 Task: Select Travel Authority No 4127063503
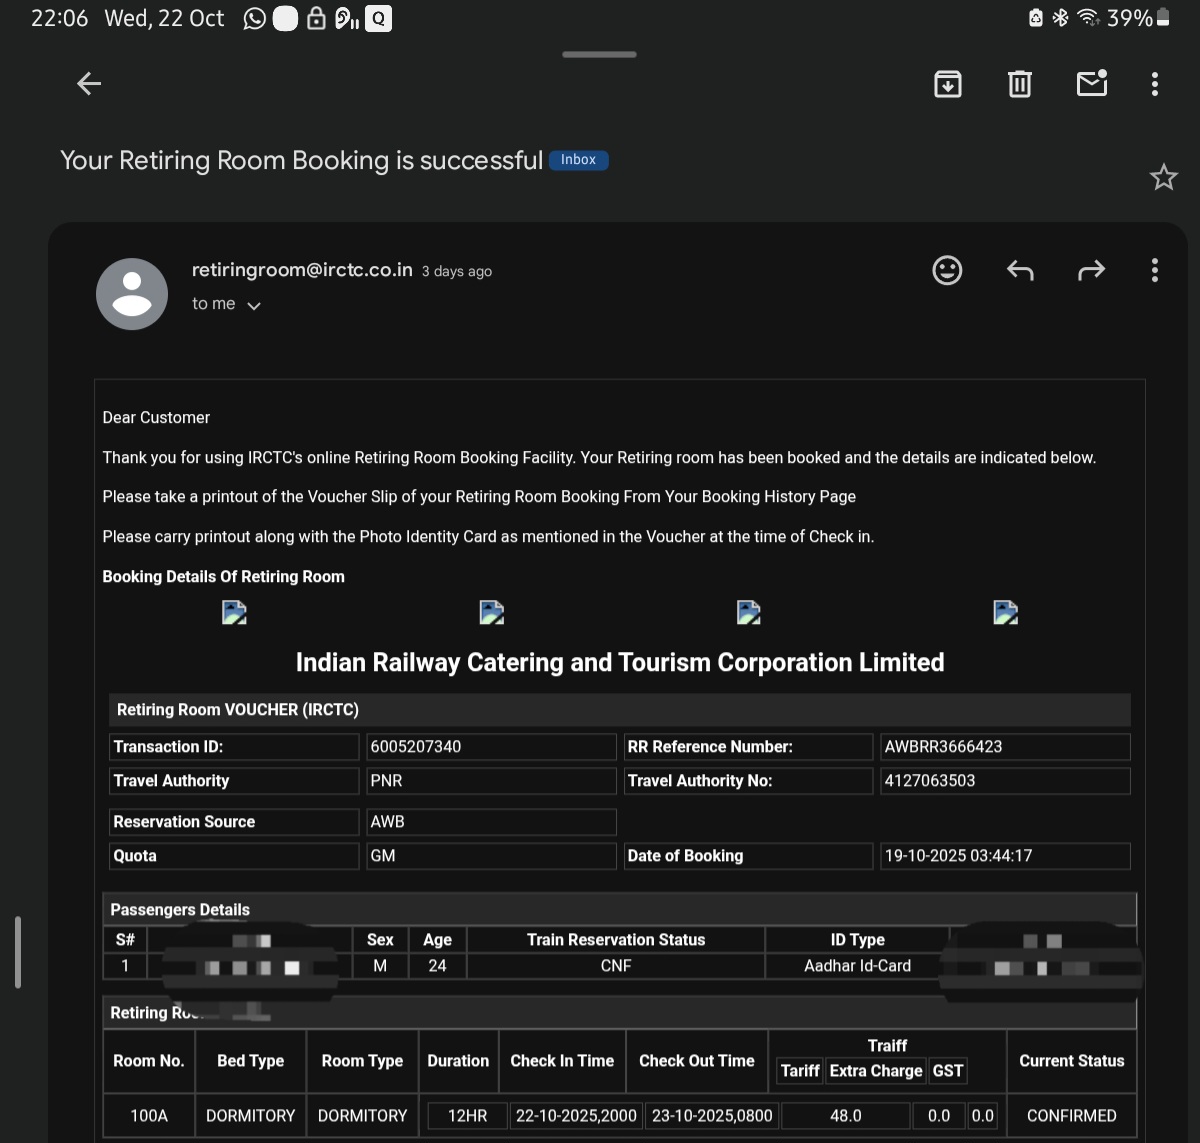pos(1005,781)
